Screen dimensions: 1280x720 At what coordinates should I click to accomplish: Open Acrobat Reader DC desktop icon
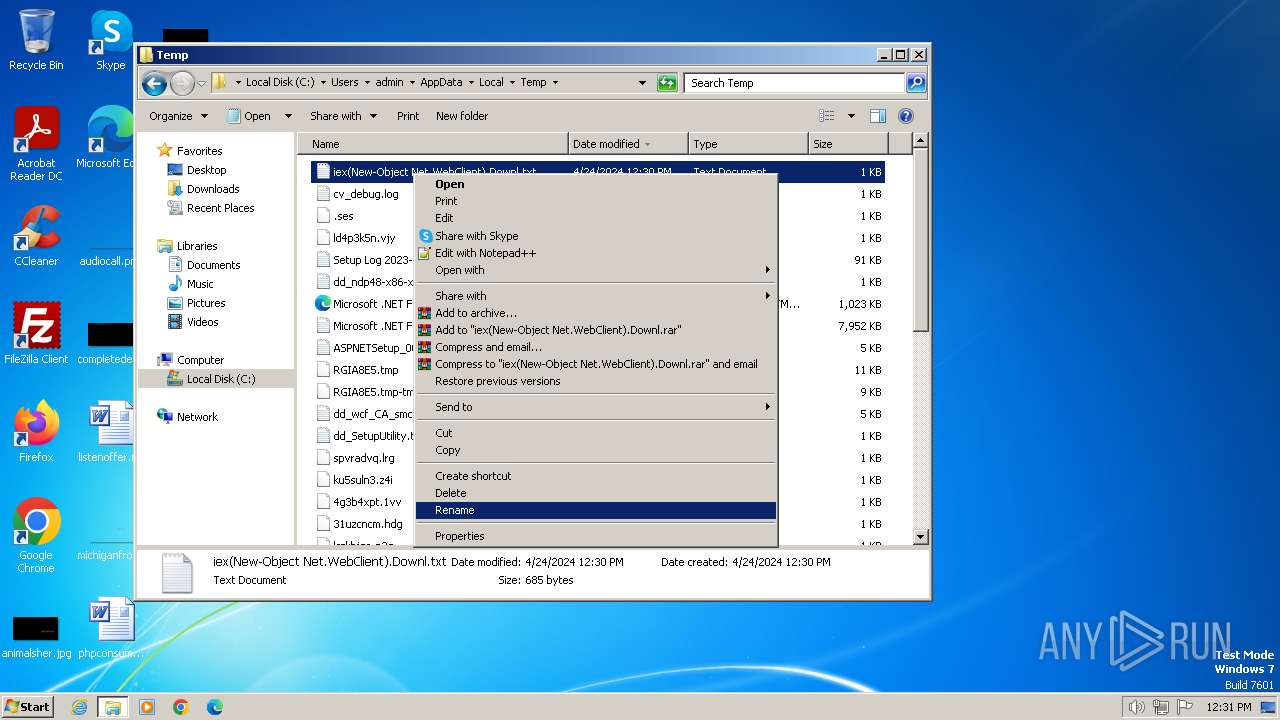pyautogui.click(x=36, y=144)
